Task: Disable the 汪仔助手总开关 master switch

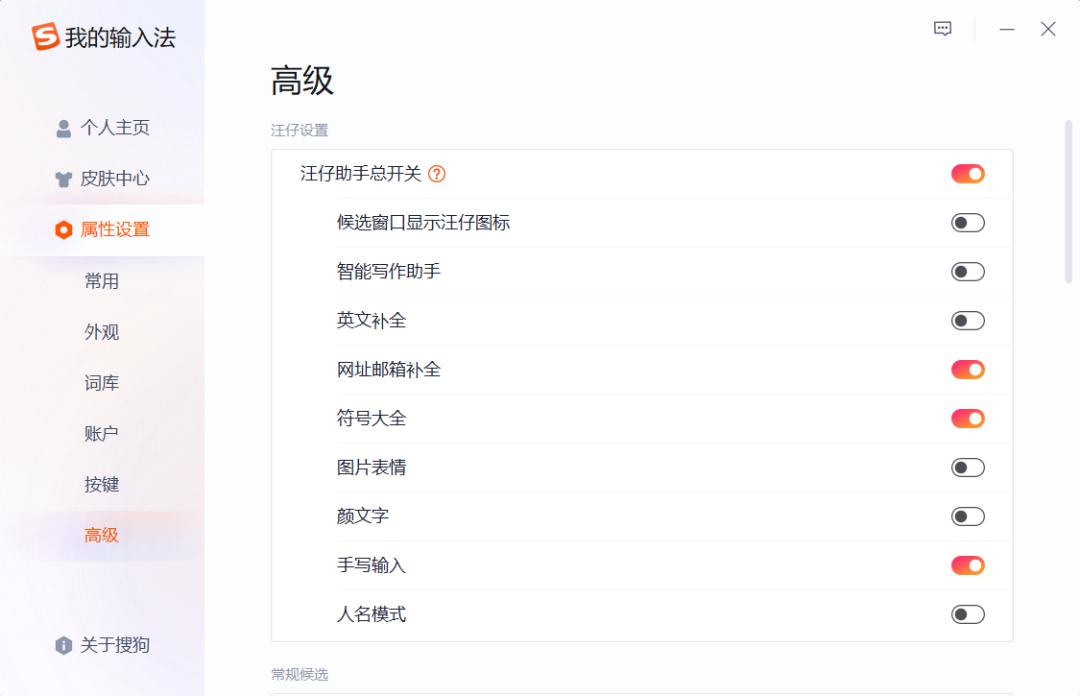Action: 967,173
